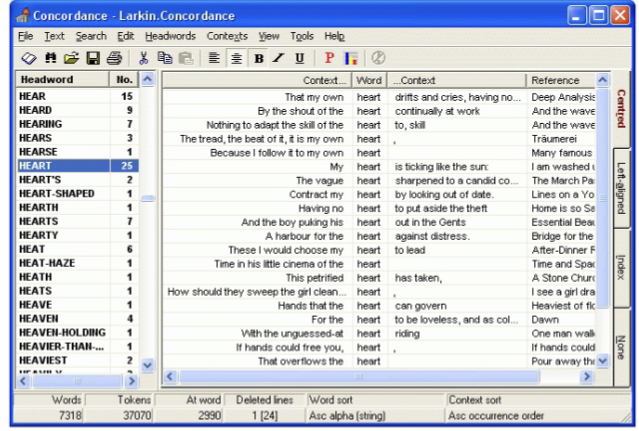Screen dimensions: 639x431
Task: Open the Tools menu
Action: click(302, 36)
